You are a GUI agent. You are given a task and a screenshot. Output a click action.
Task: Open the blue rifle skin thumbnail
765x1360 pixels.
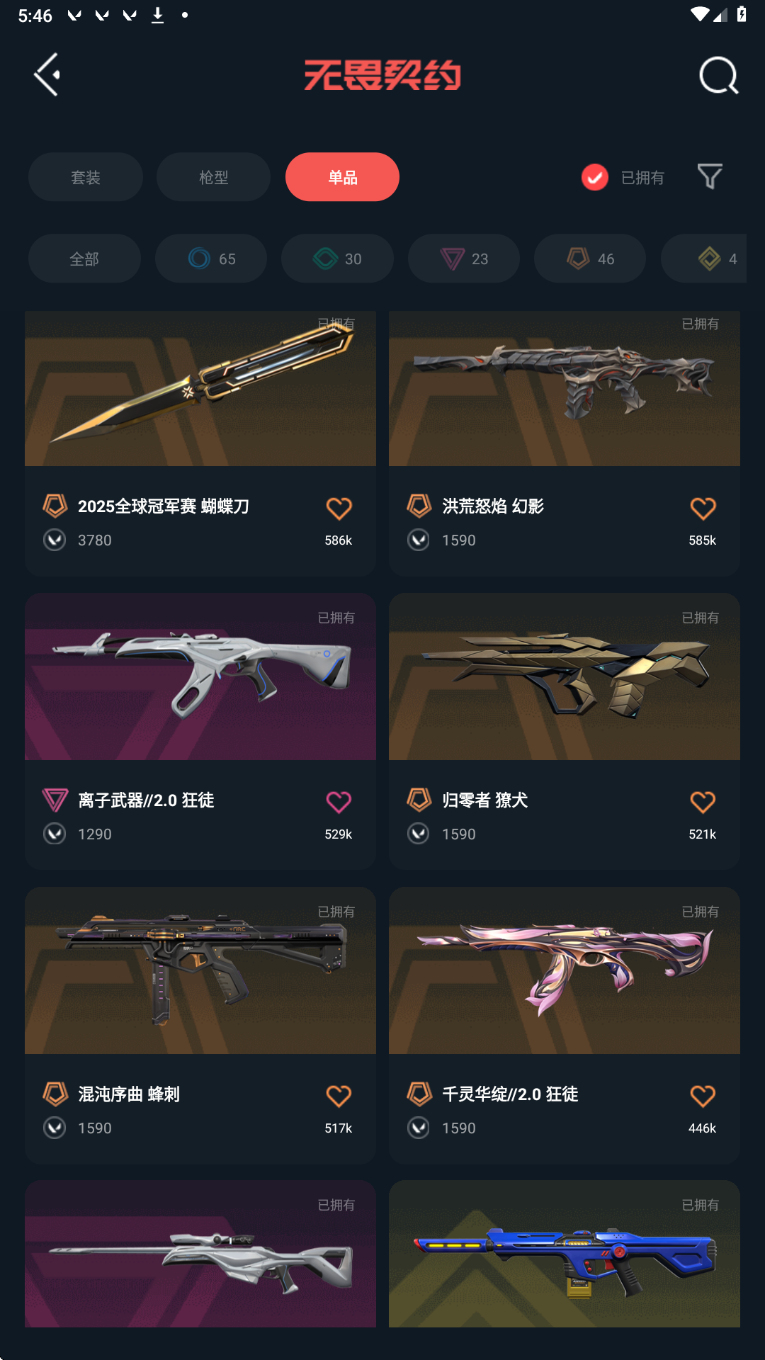point(564,1254)
